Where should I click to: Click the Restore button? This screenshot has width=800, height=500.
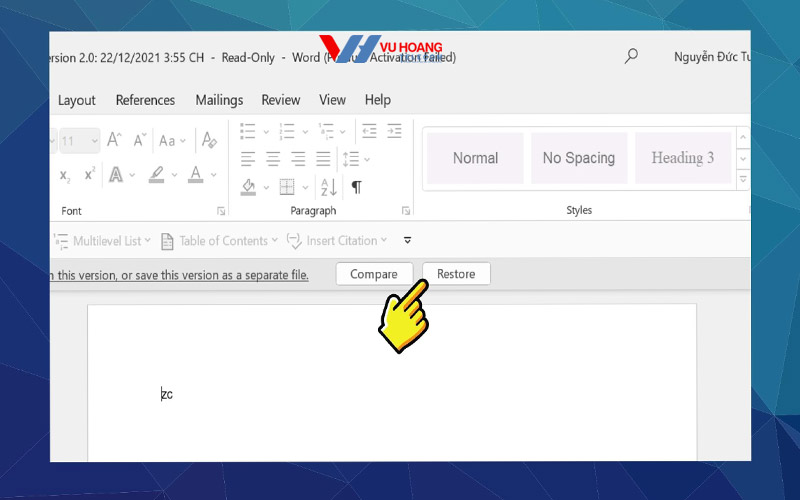pos(456,274)
